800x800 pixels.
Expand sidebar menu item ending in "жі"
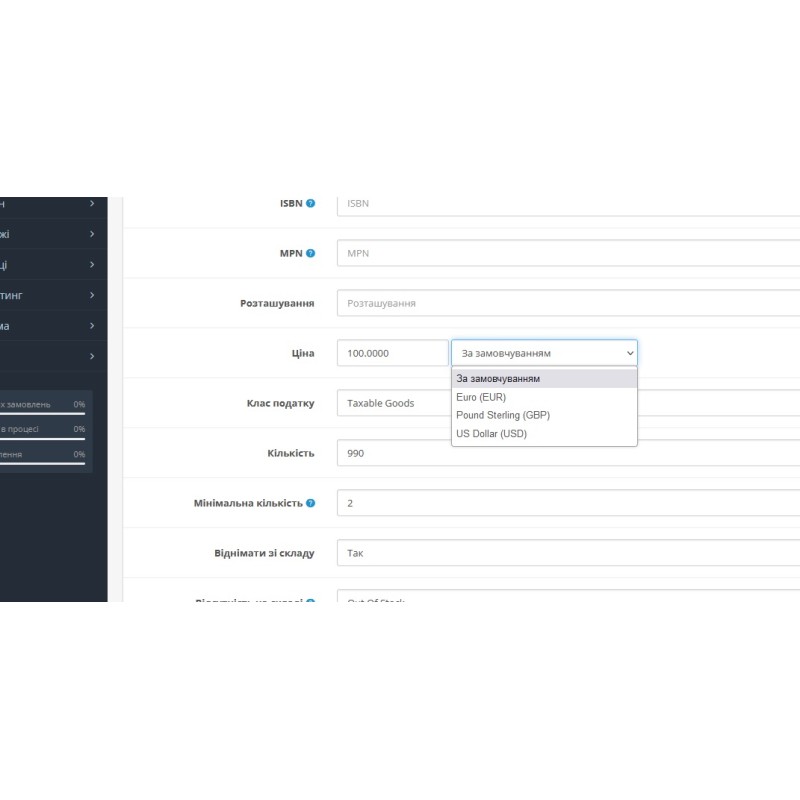click(50, 234)
